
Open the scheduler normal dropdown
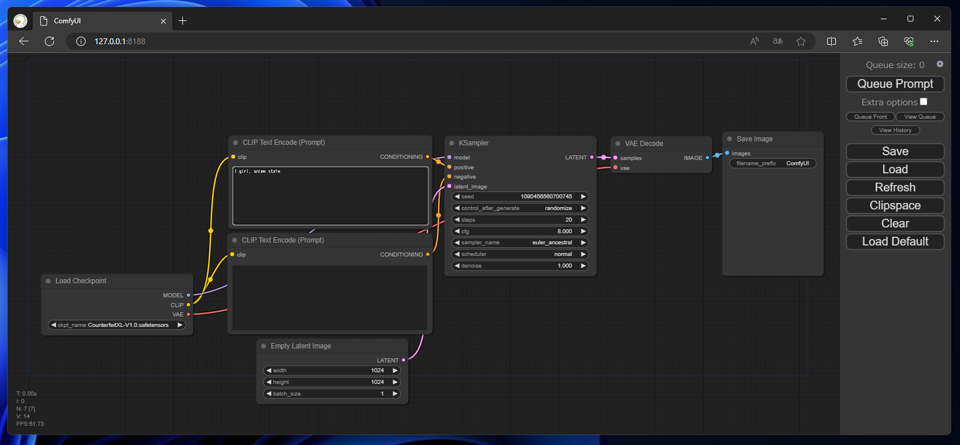click(520, 254)
